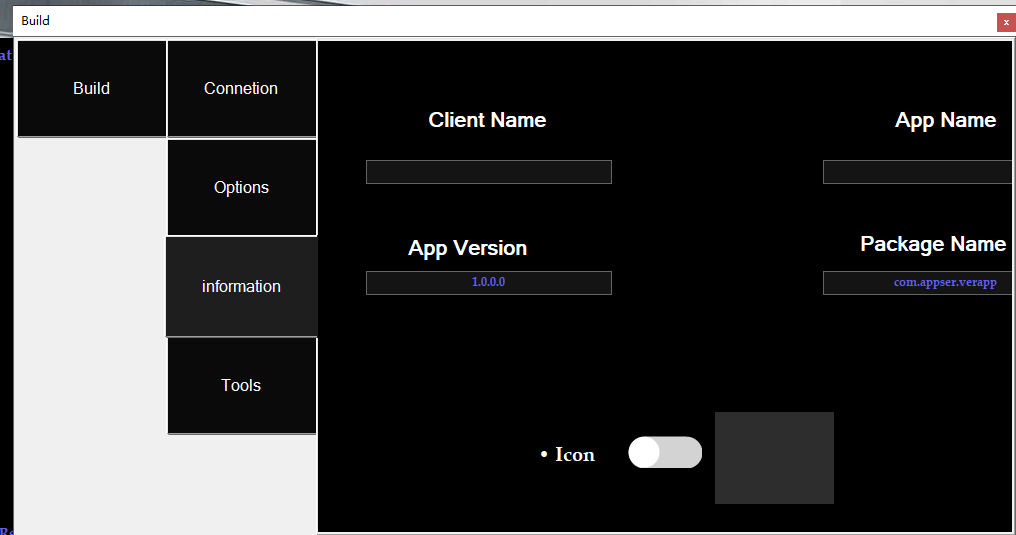Viewport: 1016px width, 535px height.
Task: Select the Package Name field com.appser.verapp
Action: [x=918, y=283]
